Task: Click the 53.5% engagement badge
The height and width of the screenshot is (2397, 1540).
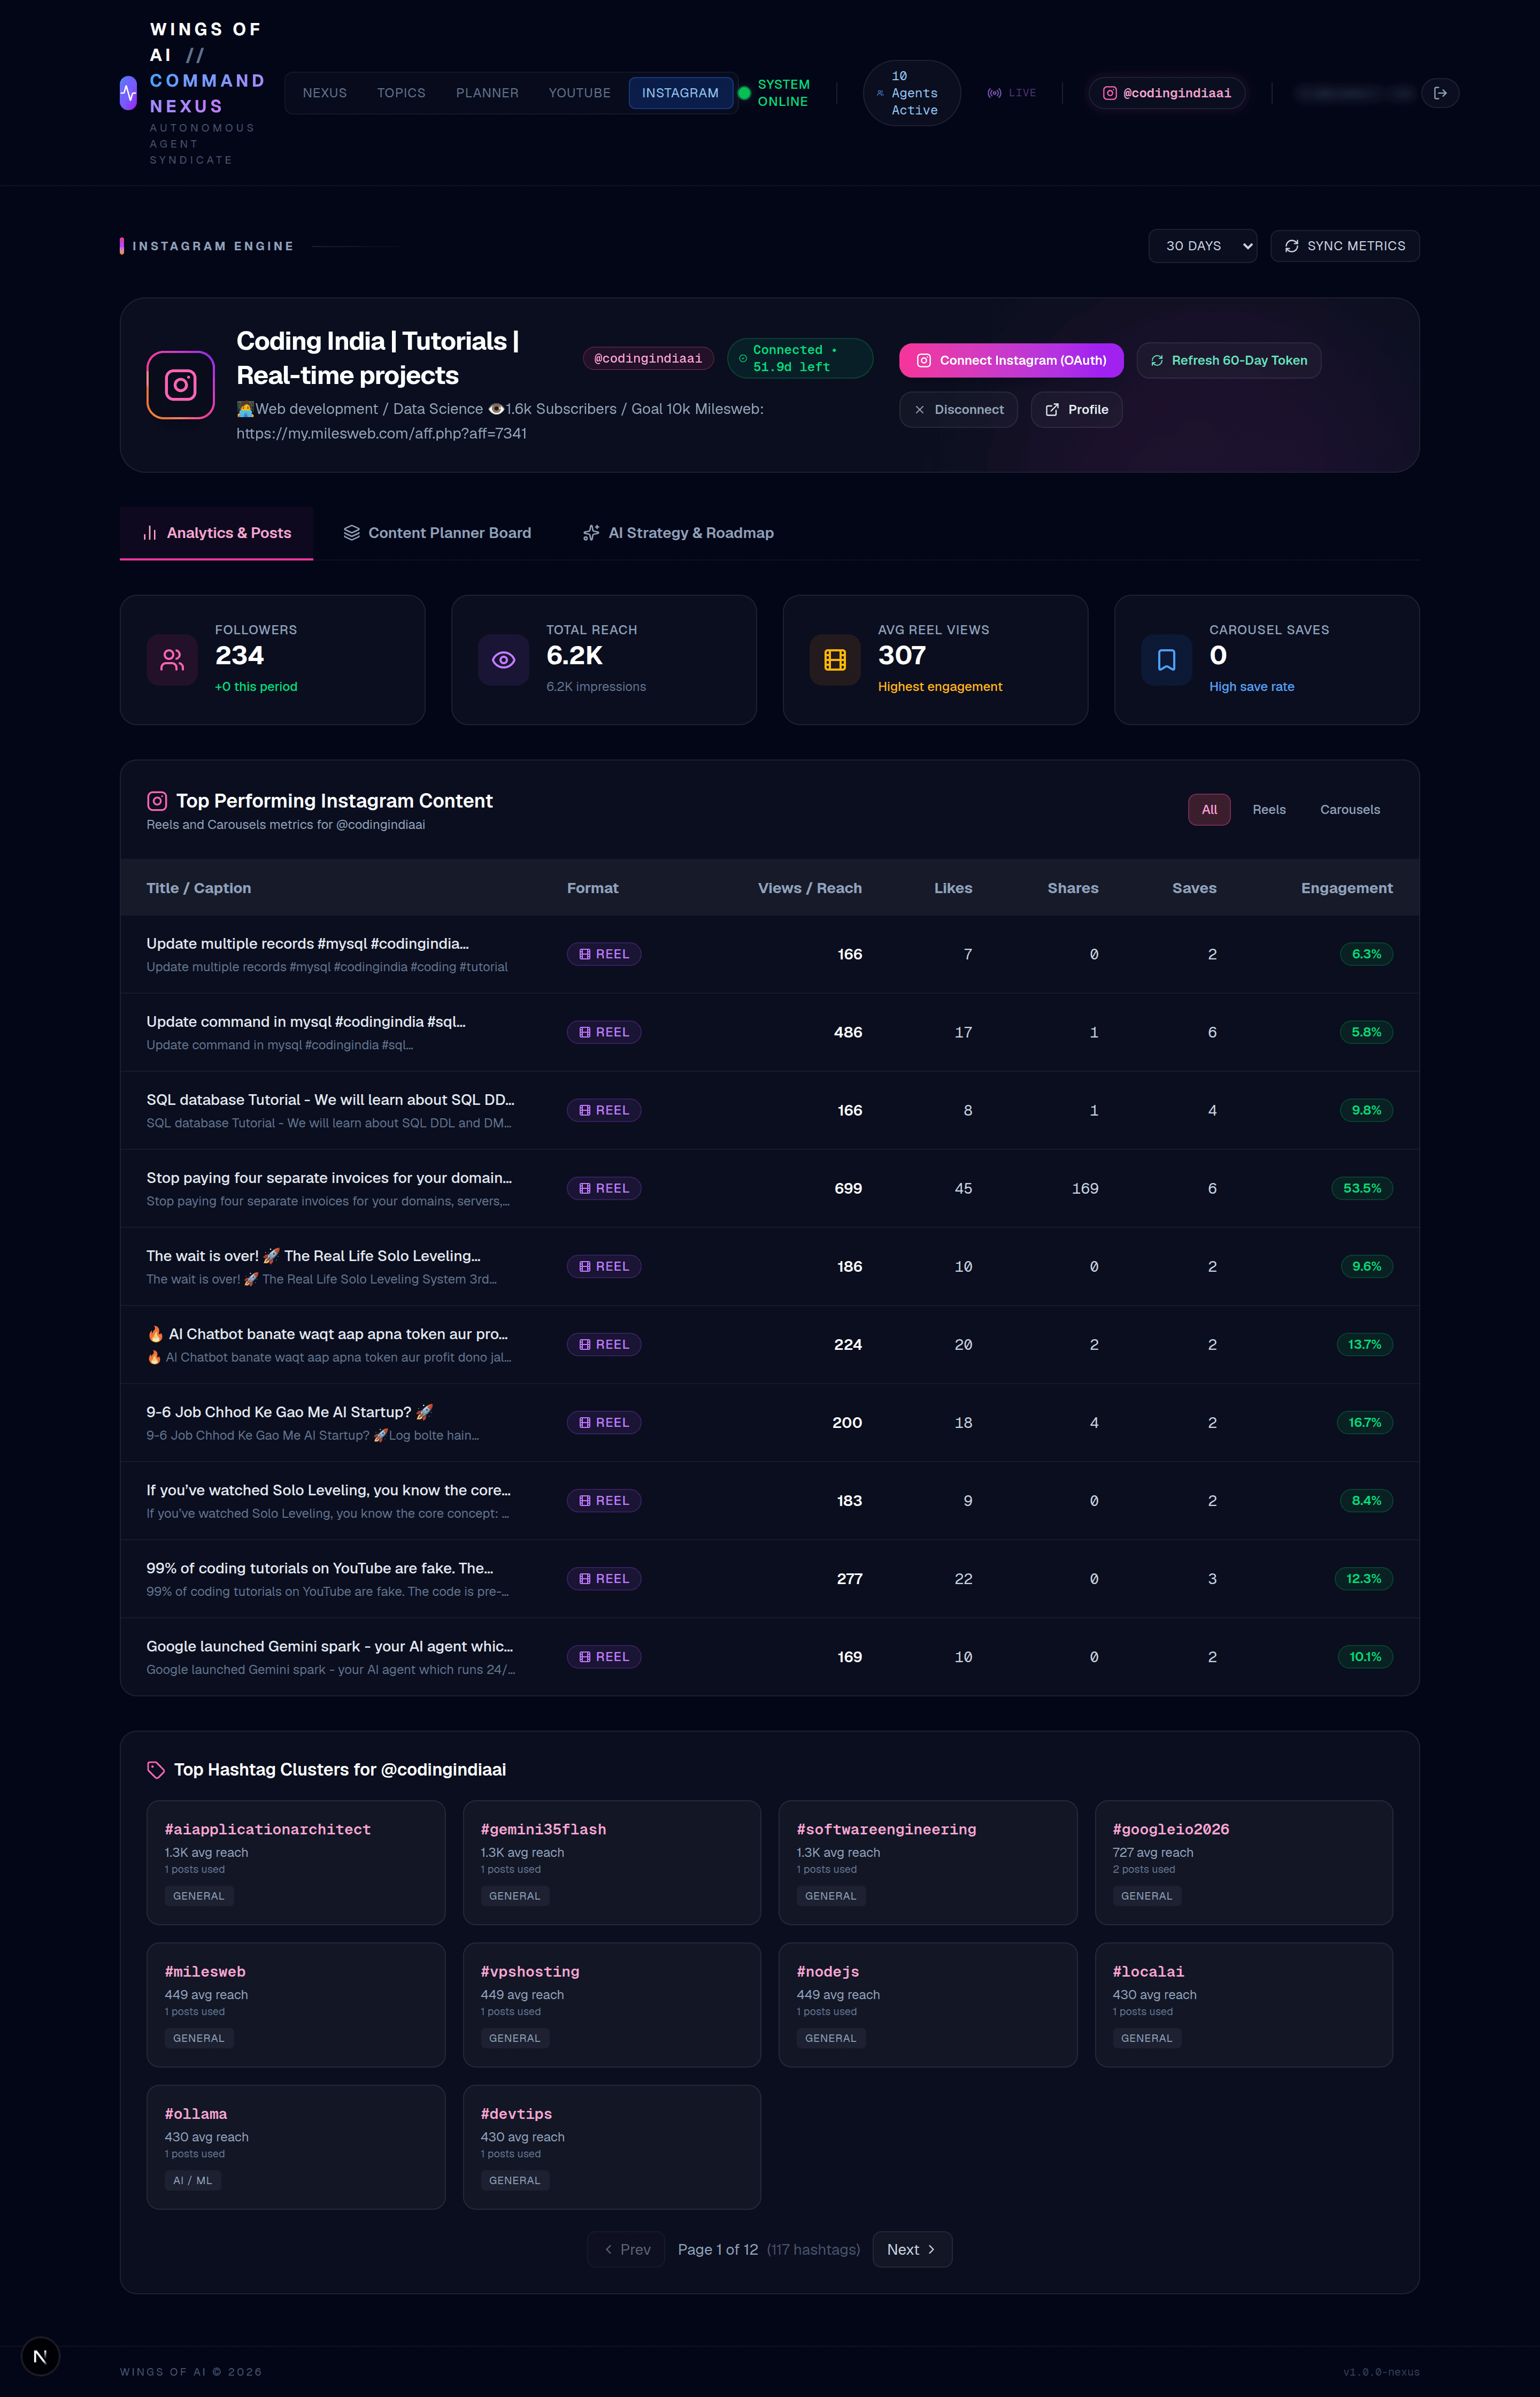Action: coord(1362,1188)
